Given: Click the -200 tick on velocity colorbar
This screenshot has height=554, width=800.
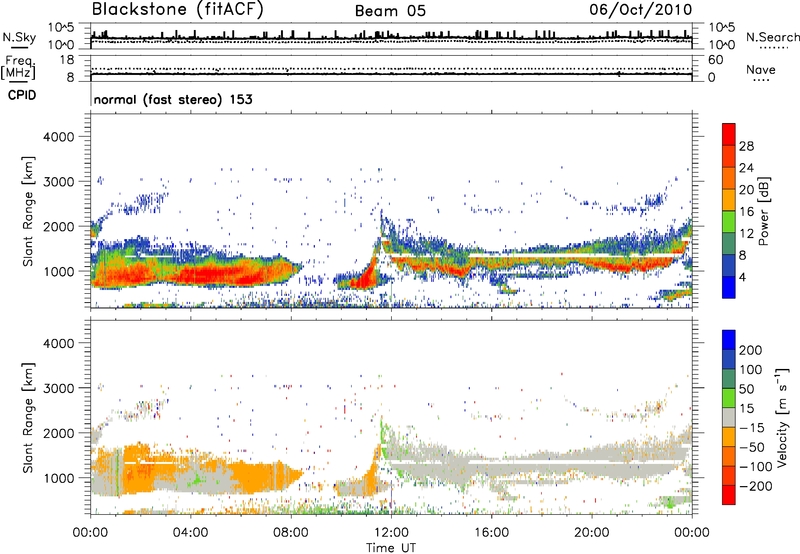Looking at the screenshot, I should coord(755,486).
